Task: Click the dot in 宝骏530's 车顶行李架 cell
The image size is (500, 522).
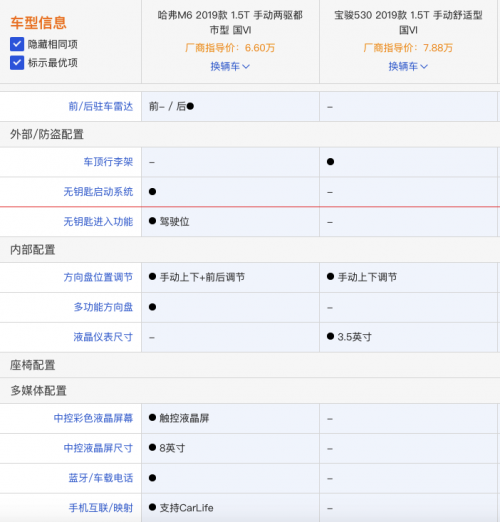Action: pos(330,162)
